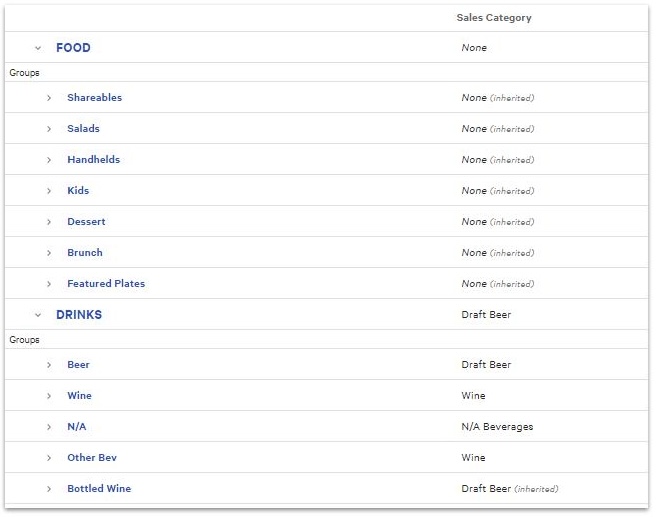This screenshot has width=657, height=517.
Task: Expand the Dessert group arrow
Action: pyautogui.click(x=49, y=222)
